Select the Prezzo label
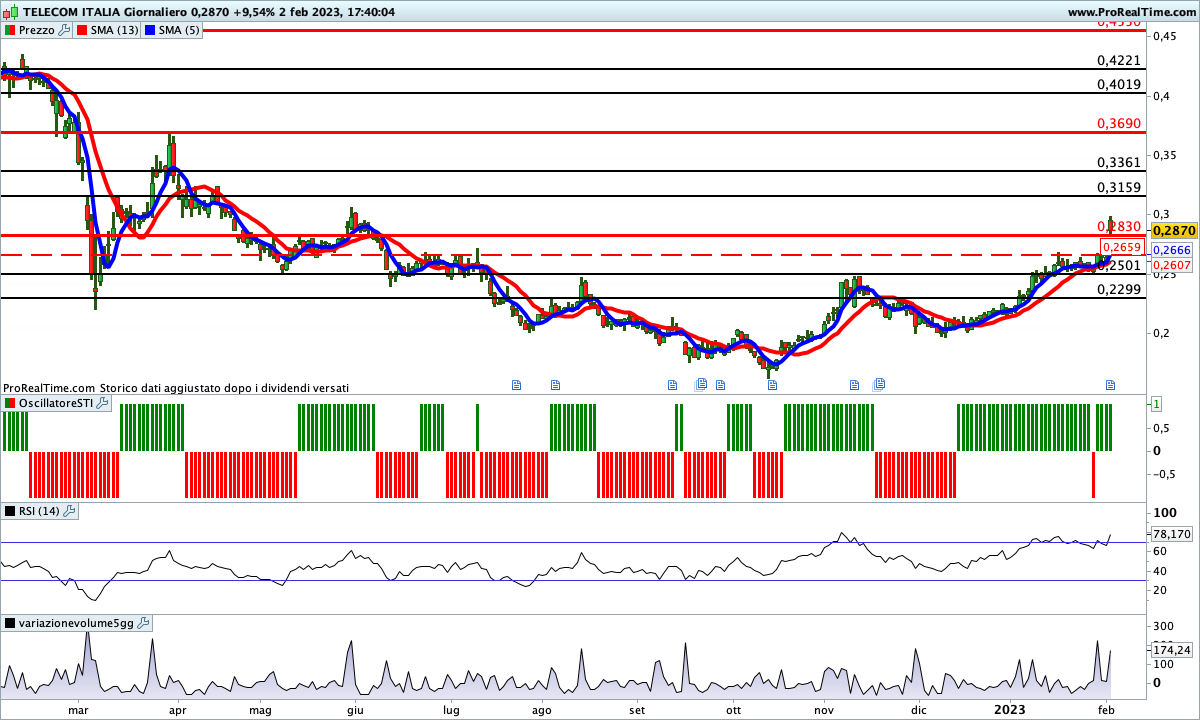This screenshot has width=1200, height=720. (37, 30)
